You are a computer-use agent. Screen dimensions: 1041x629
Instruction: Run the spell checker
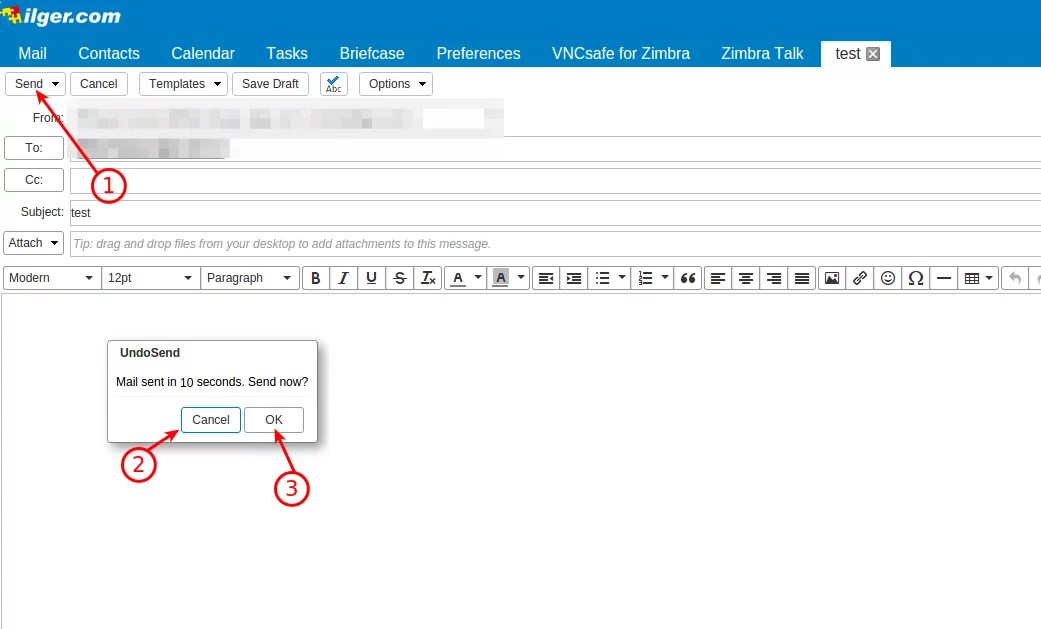(x=333, y=84)
